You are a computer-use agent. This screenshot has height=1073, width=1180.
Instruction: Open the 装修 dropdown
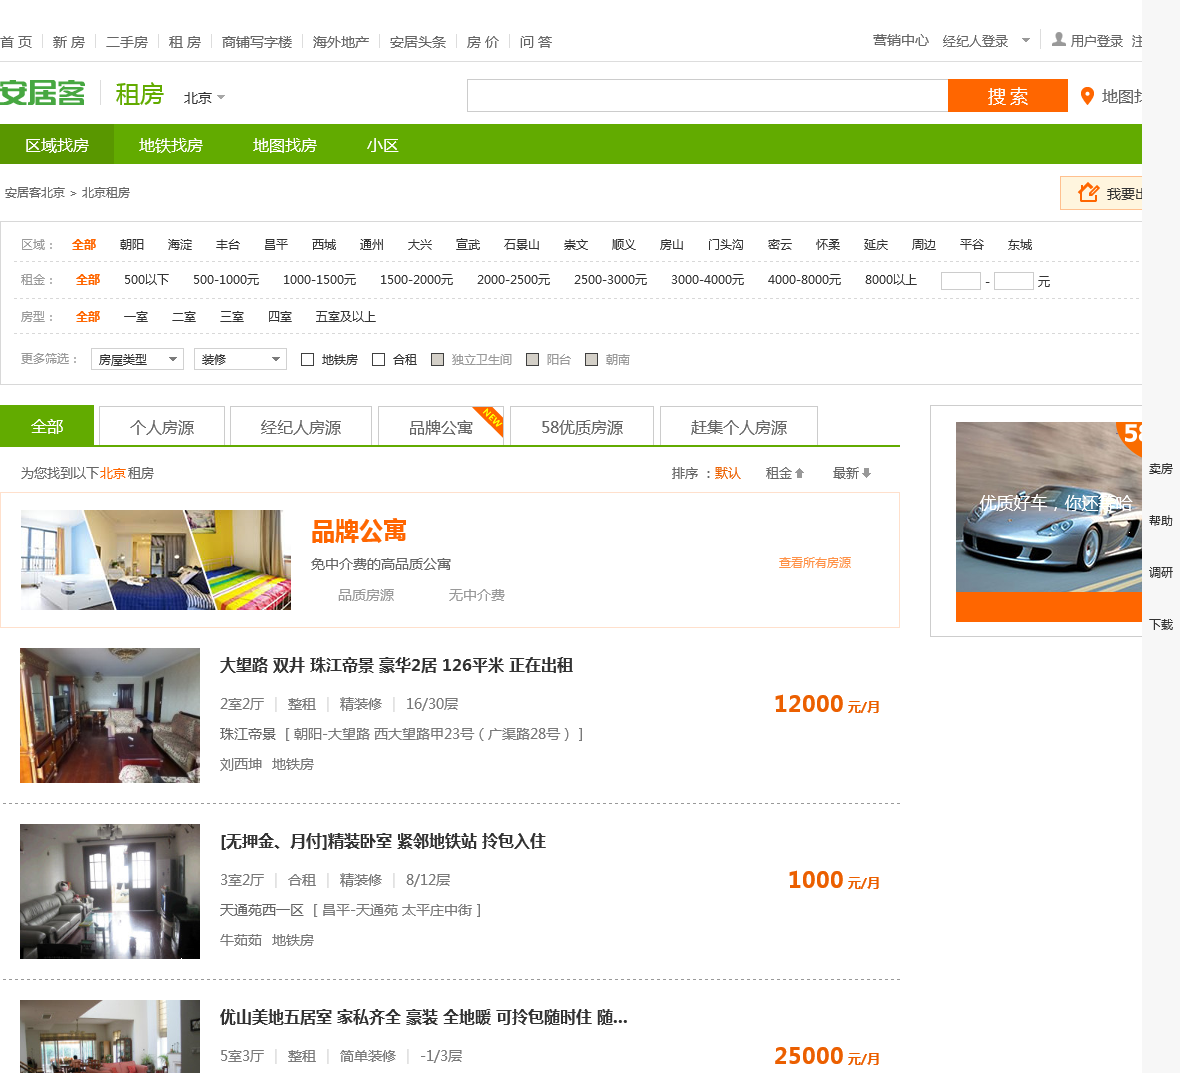tap(240, 359)
